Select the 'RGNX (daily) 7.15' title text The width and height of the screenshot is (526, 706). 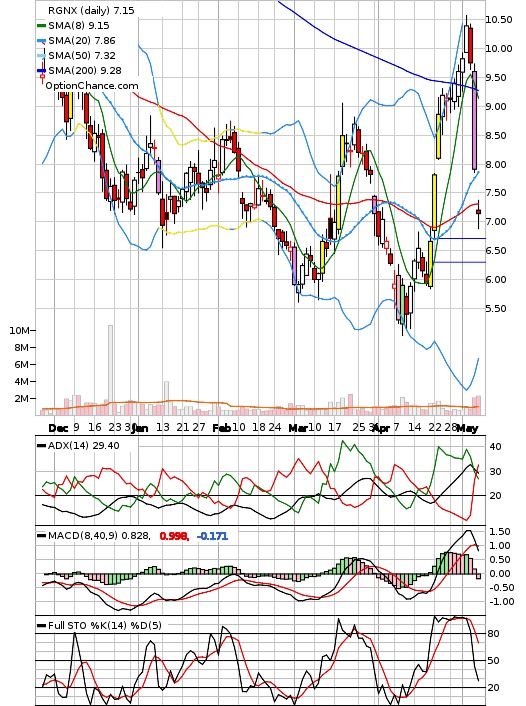(x=91, y=10)
